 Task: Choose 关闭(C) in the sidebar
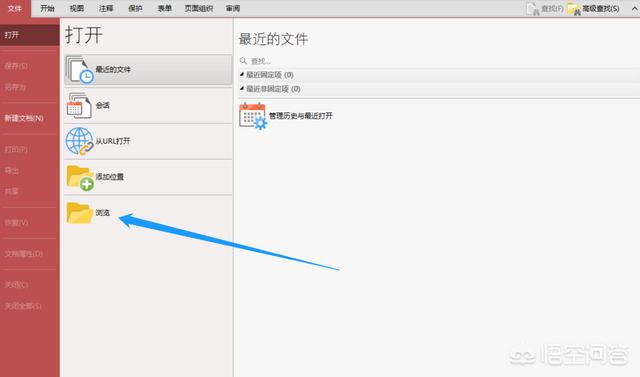pyautogui.click(x=16, y=285)
